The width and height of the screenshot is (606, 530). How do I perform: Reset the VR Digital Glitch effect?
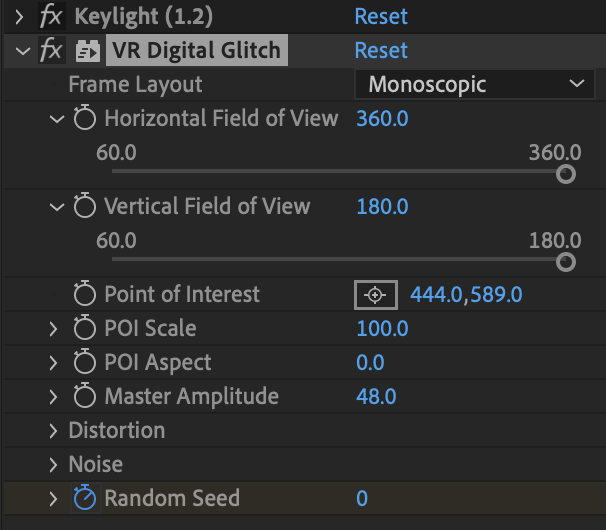[x=381, y=51]
